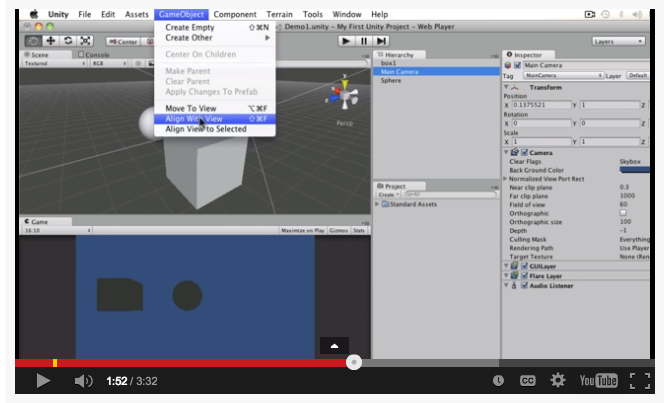Click the Time Machine menu bar icon
This screenshot has width=664, height=403.
[x=606, y=14]
